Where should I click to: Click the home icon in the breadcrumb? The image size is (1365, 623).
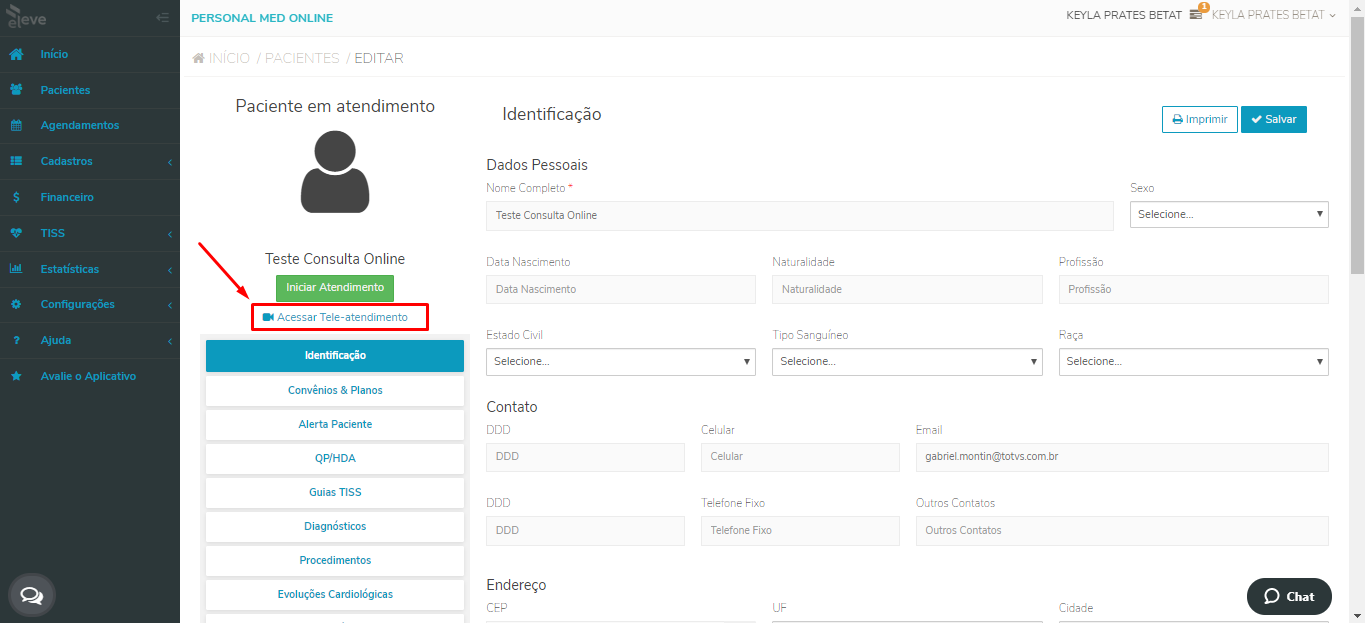coord(199,58)
